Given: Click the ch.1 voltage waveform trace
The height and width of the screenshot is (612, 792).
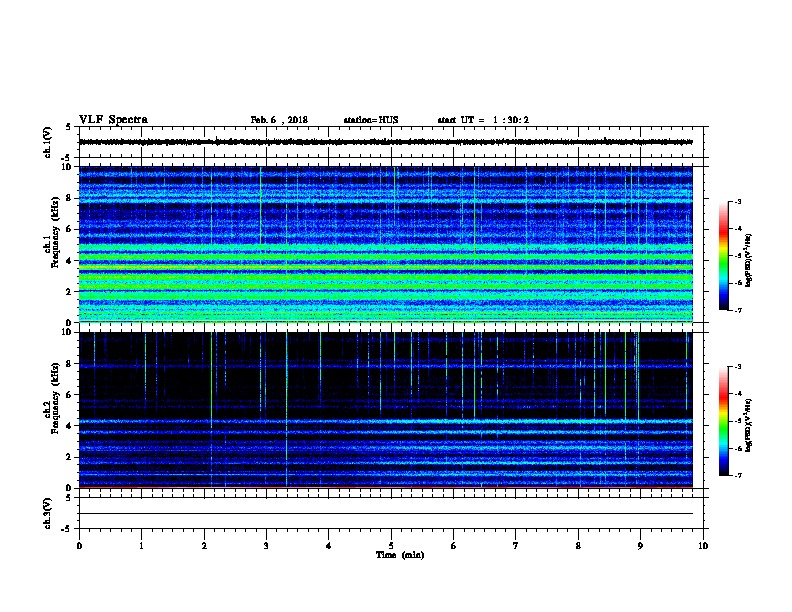Looking at the screenshot, I should coord(385,142).
